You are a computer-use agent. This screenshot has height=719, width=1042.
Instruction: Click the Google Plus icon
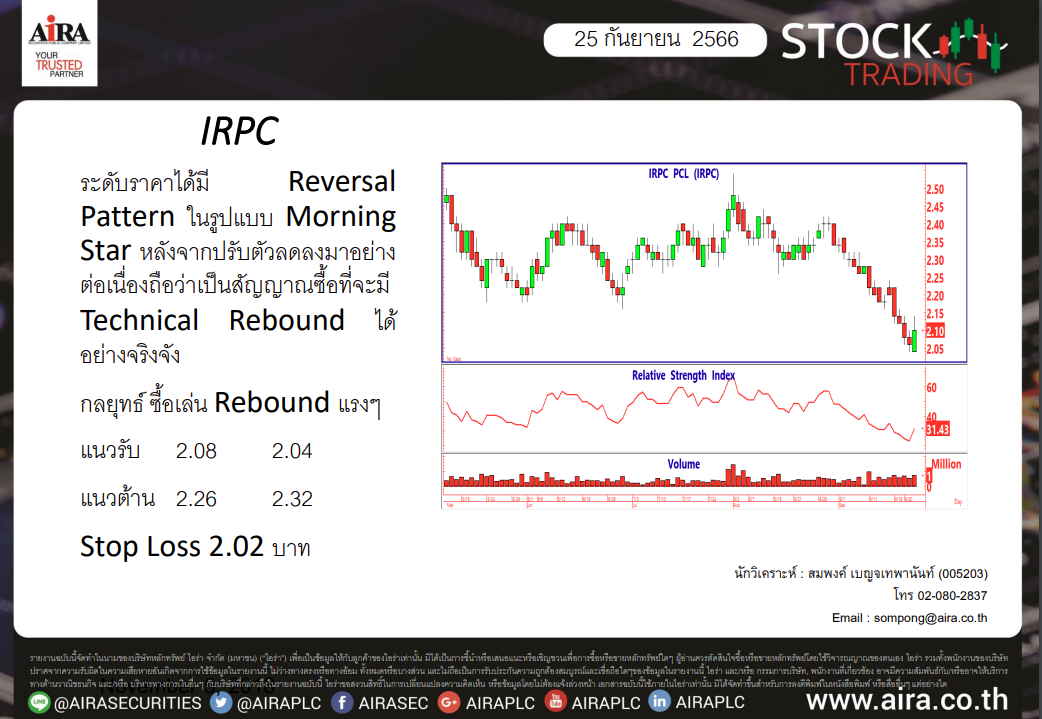[449, 702]
